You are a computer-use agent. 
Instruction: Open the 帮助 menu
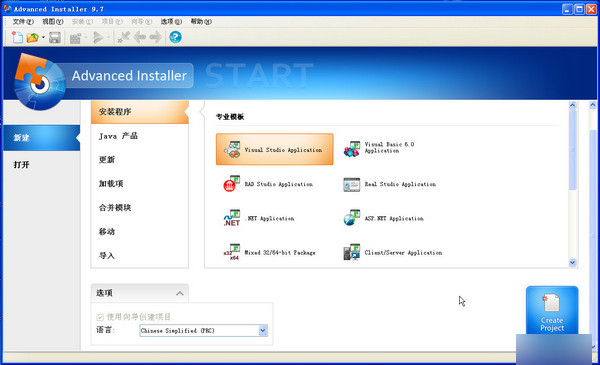click(x=201, y=21)
